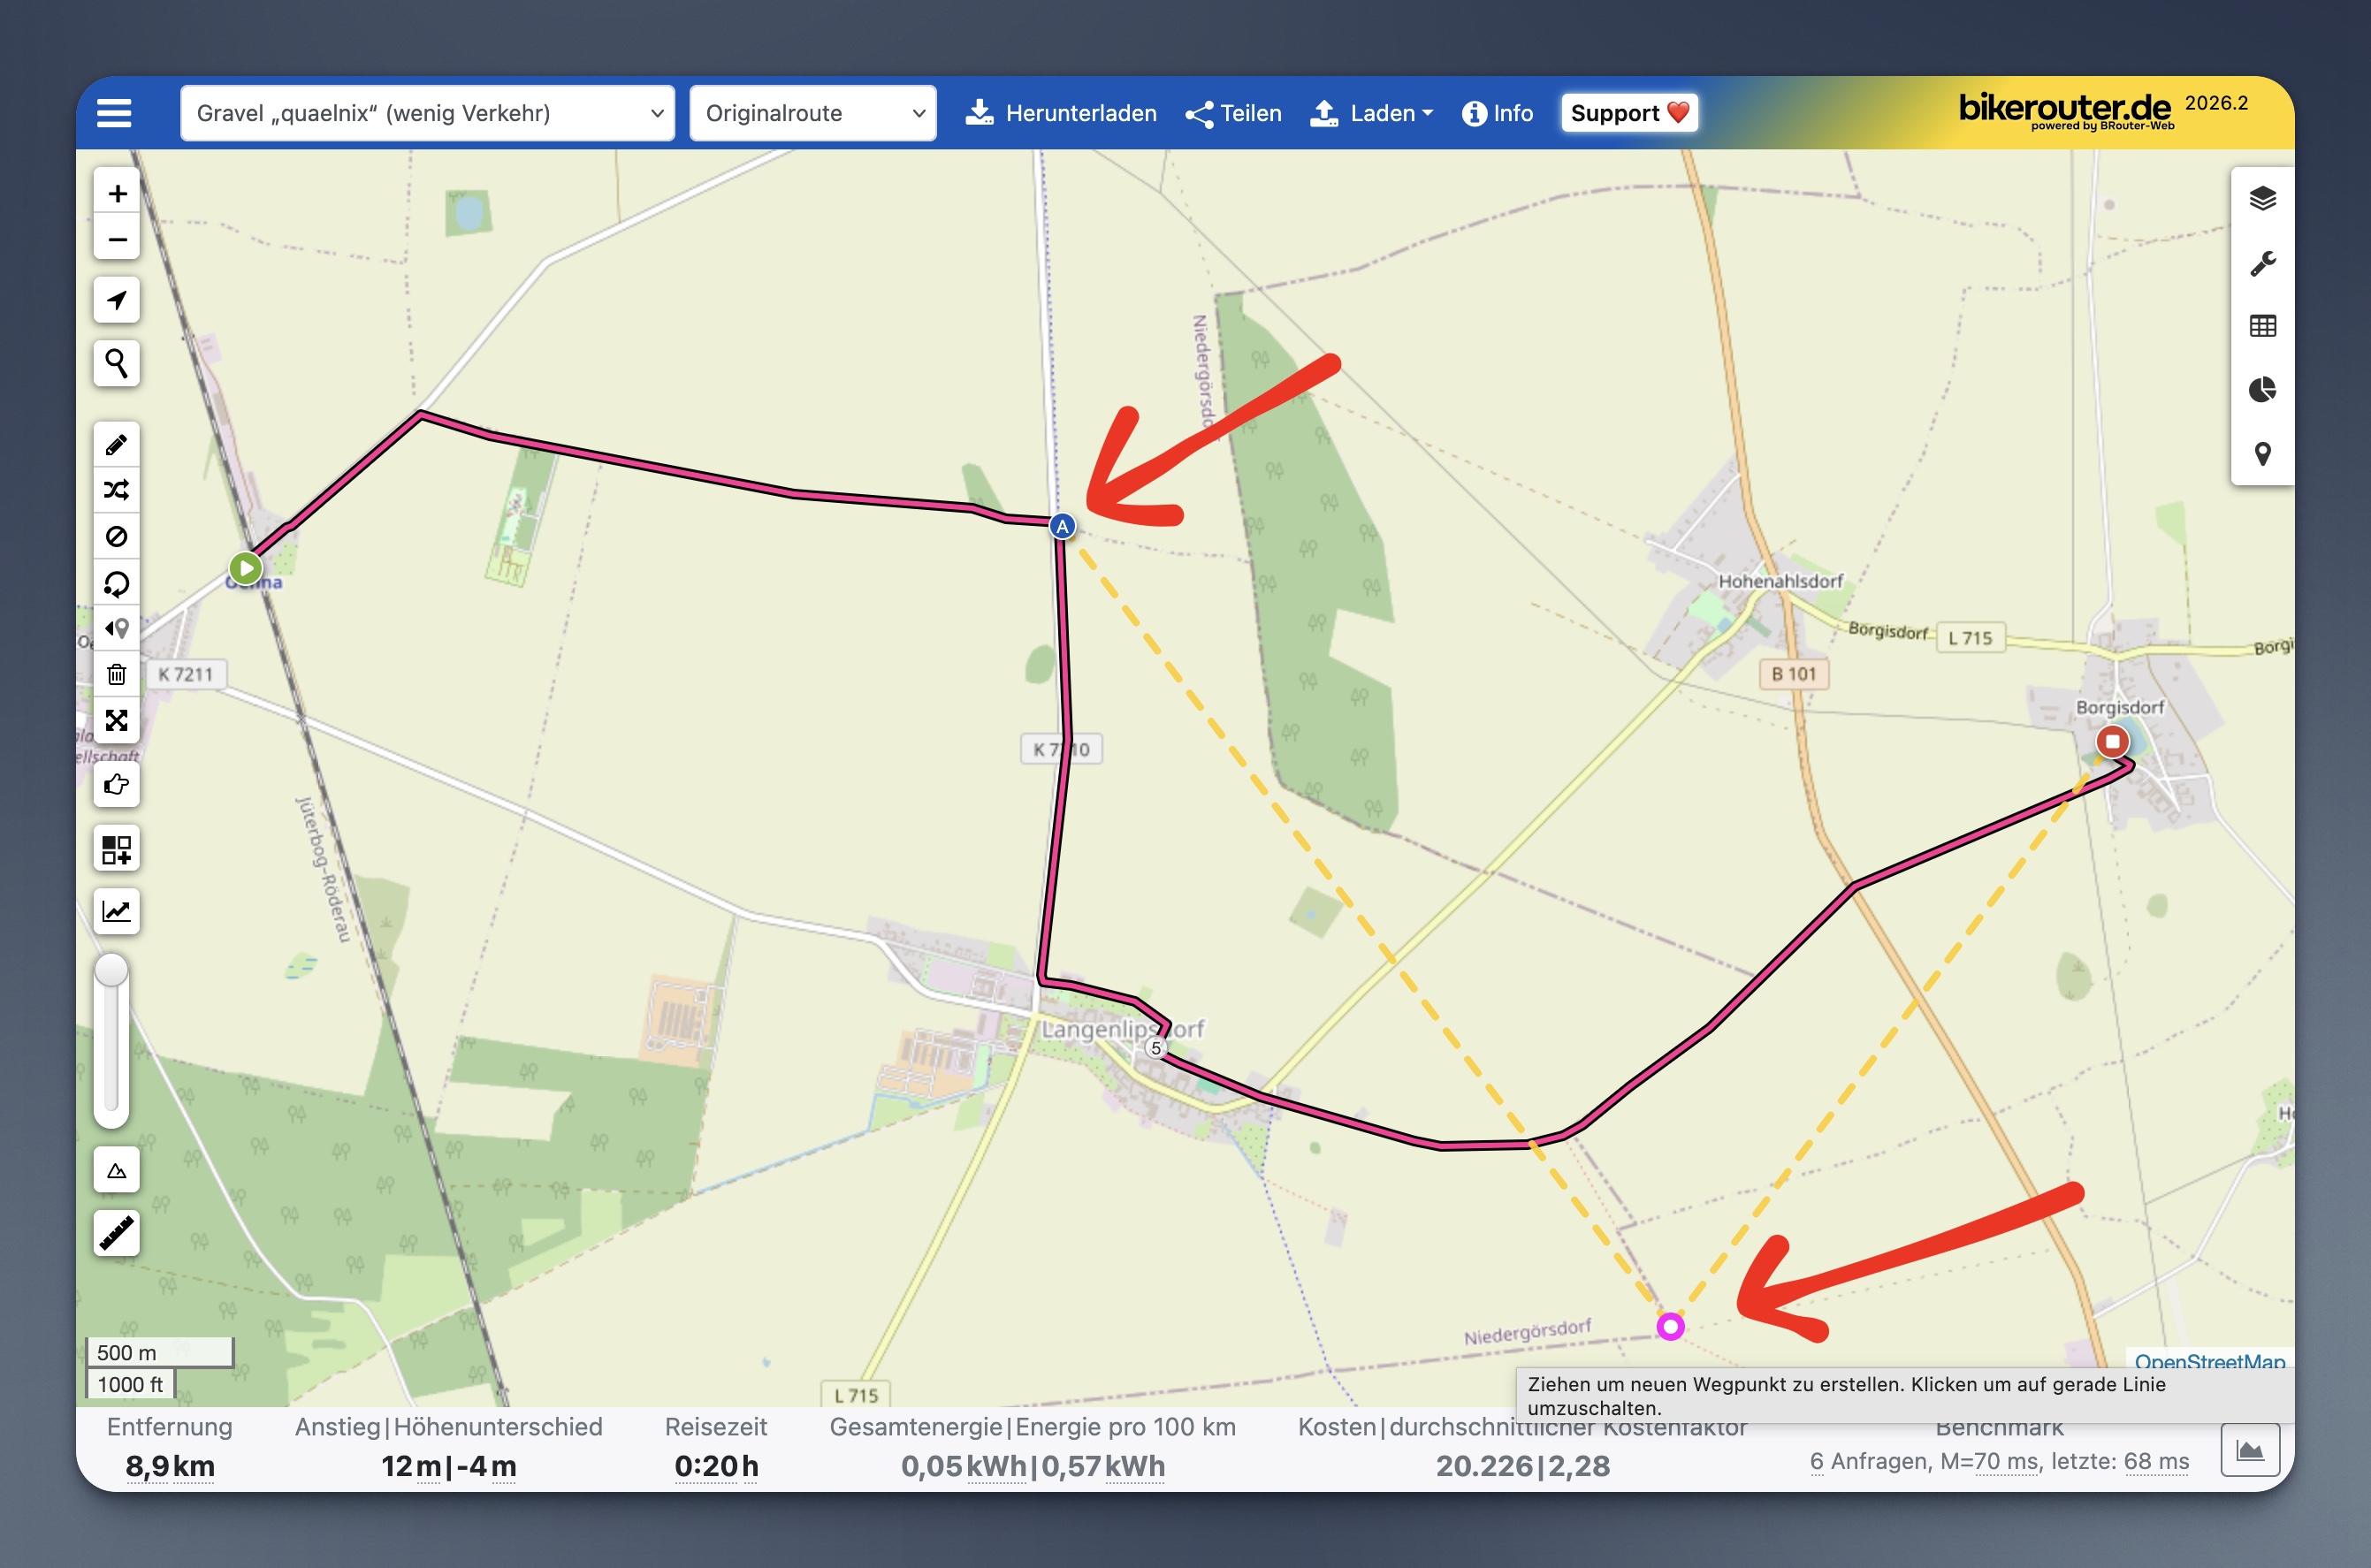Open the Originalroute dropdown

tap(812, 113)
